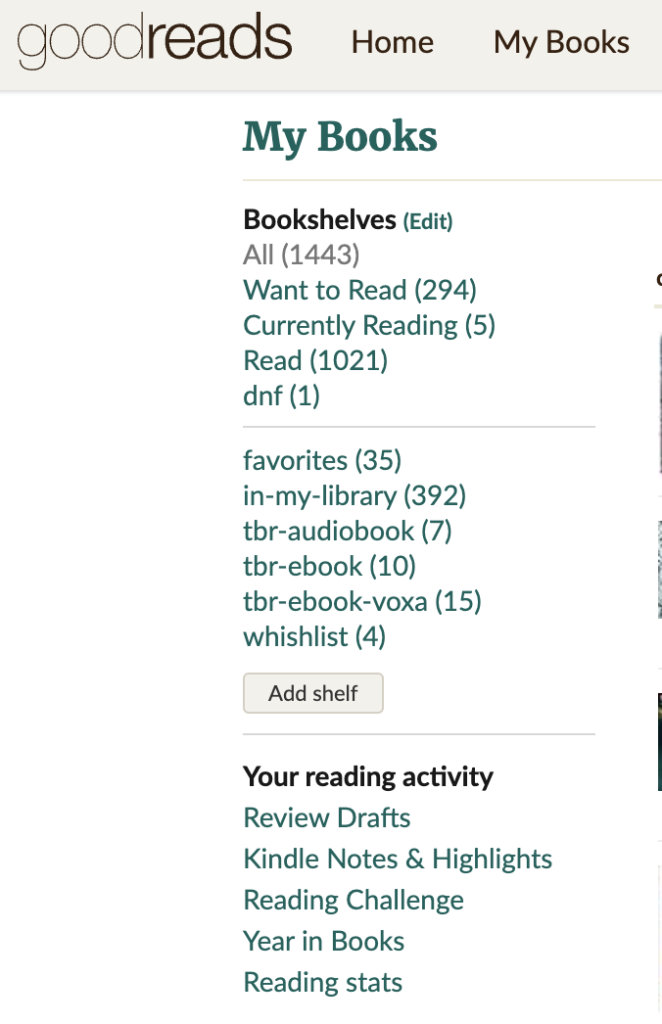
Task: Open Reading stats
Action: click(x=323, y=982)
